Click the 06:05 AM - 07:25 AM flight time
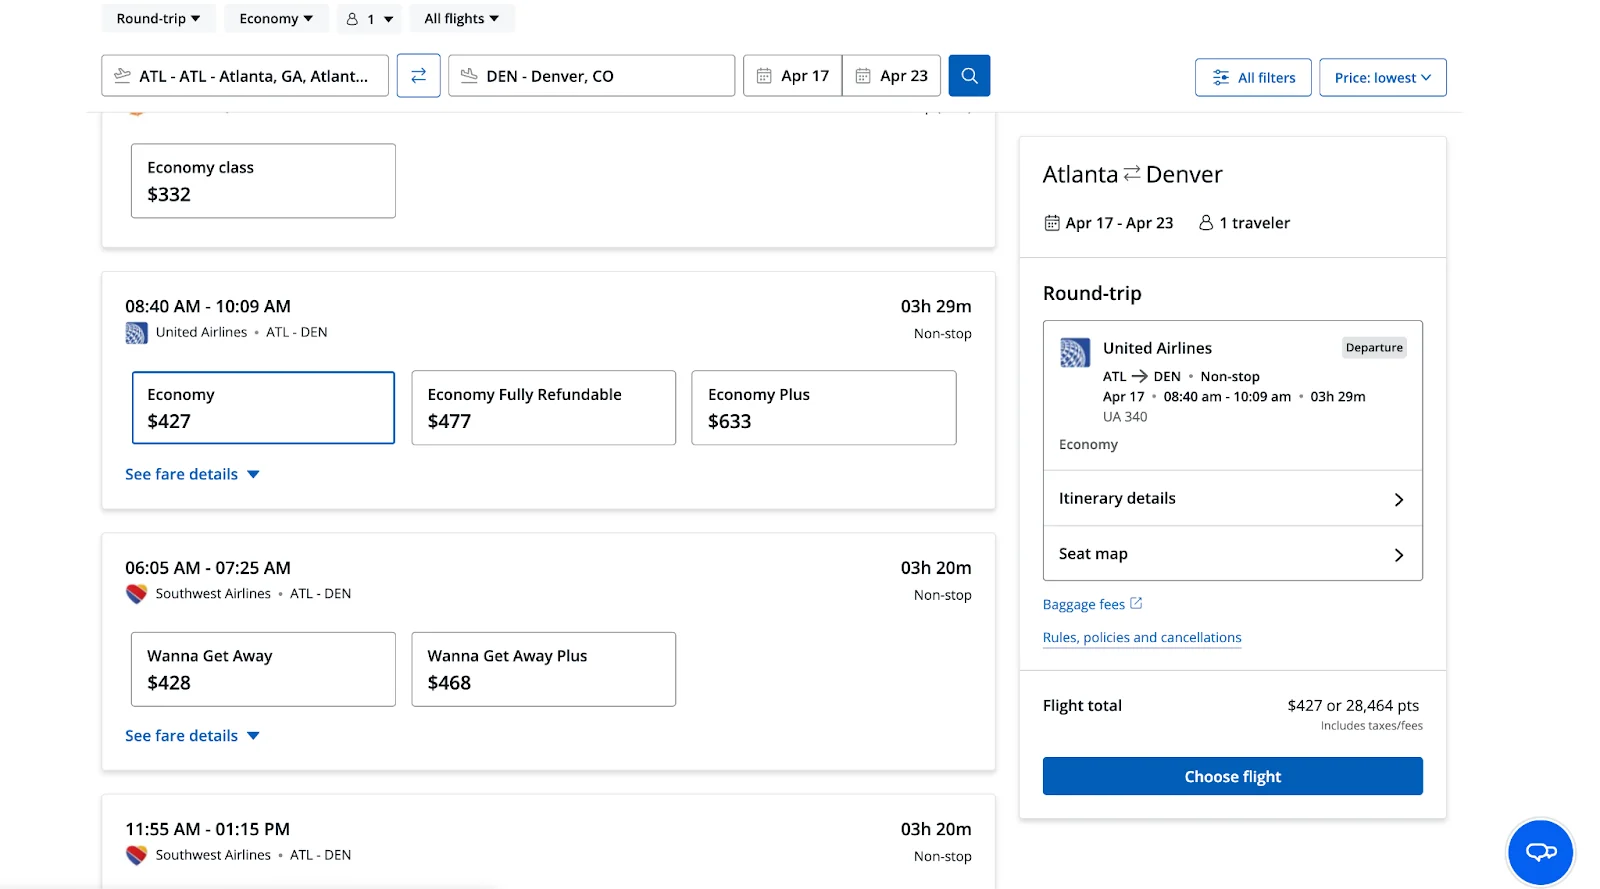 click(x=208, y=568)
